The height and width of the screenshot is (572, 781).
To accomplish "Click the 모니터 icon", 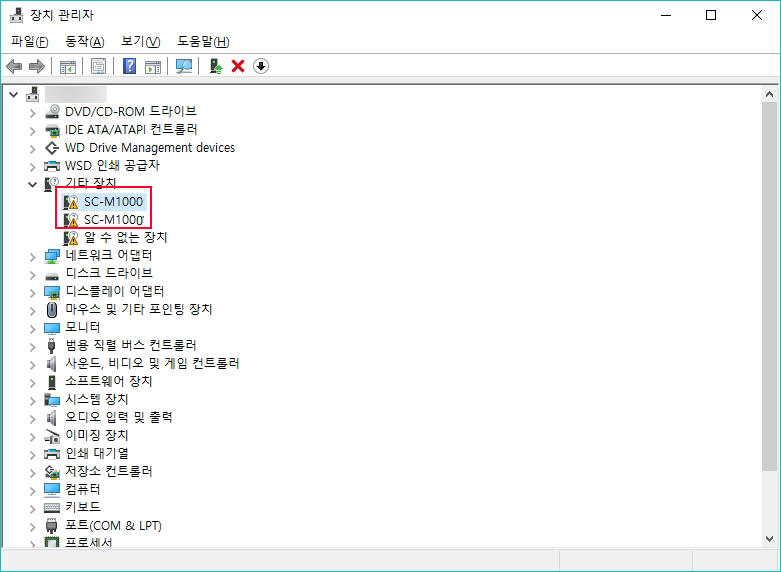I will (52, 328).
